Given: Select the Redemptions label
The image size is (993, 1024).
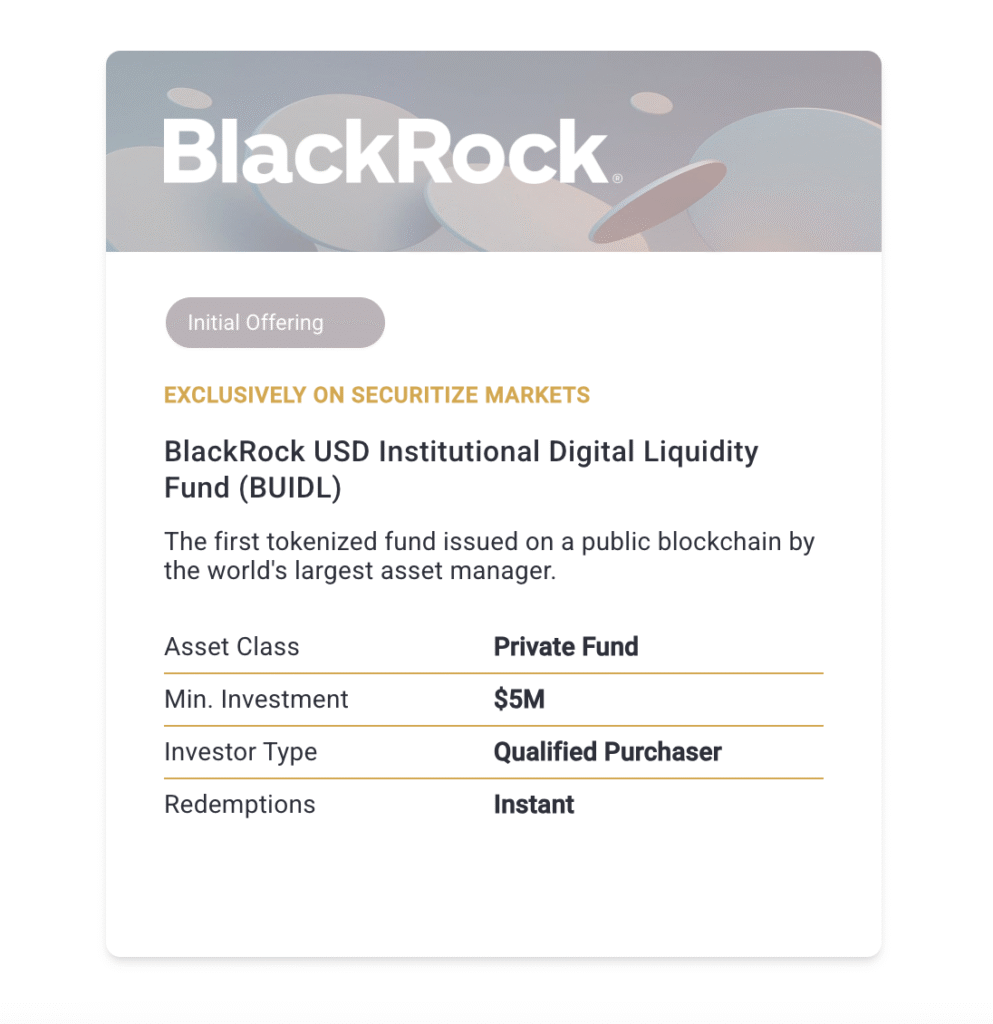Looking at the screenshot, I should point(239,805).
